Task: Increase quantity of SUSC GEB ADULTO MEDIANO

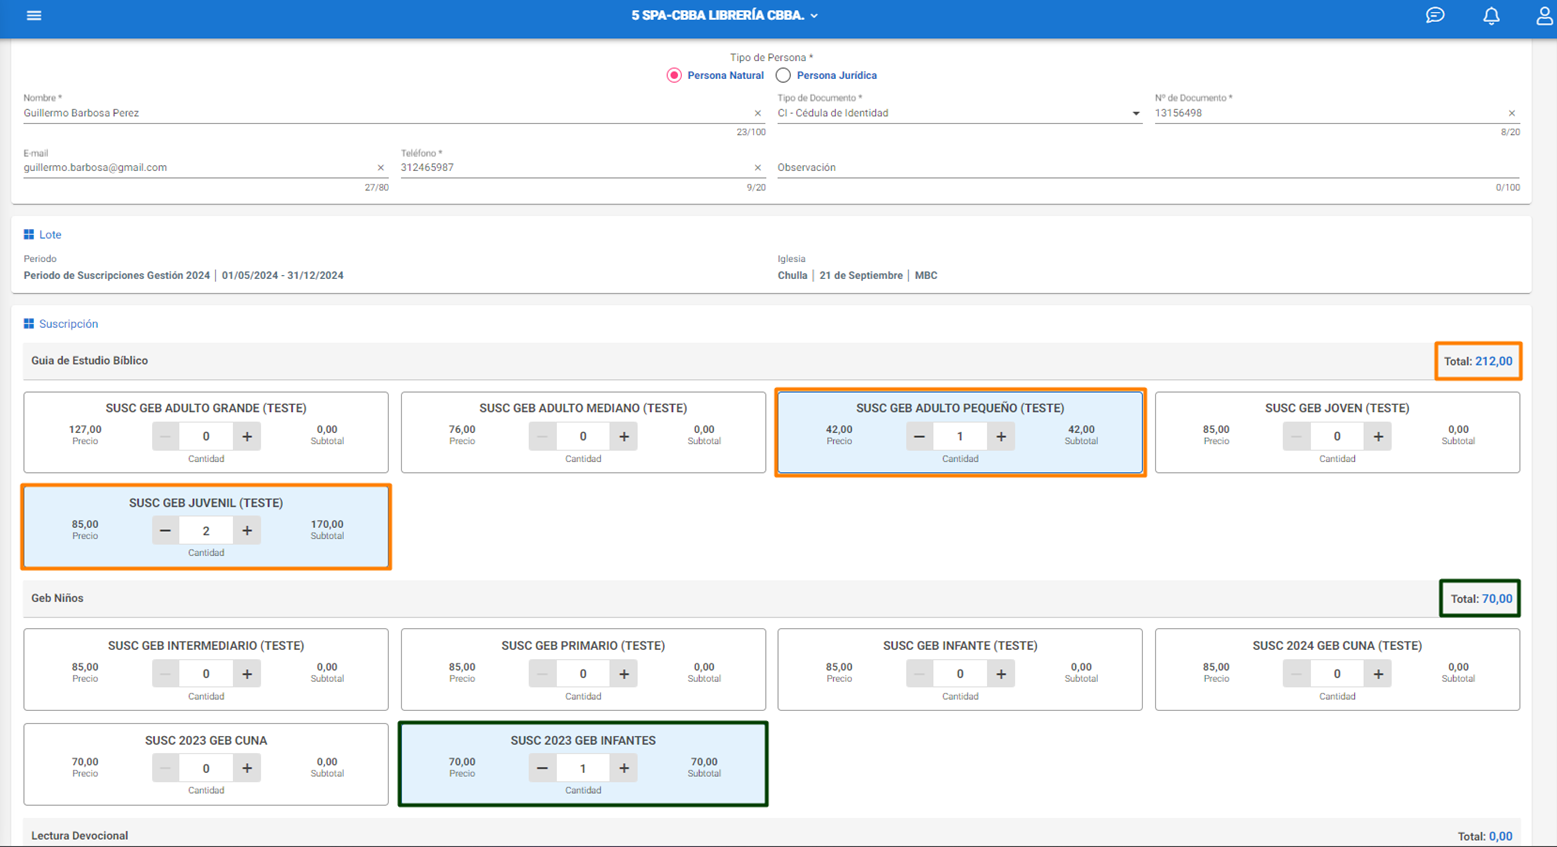Action: coord(624,436)
